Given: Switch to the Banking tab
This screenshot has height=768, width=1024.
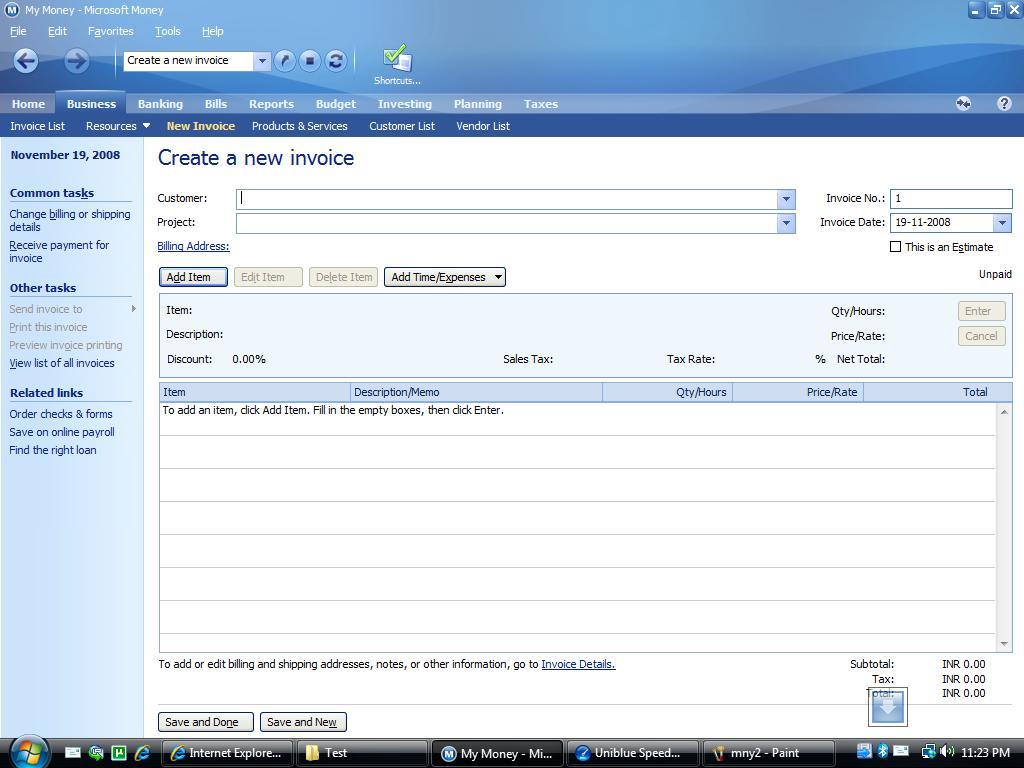Looking at the screenshot, I should [160, 104].
